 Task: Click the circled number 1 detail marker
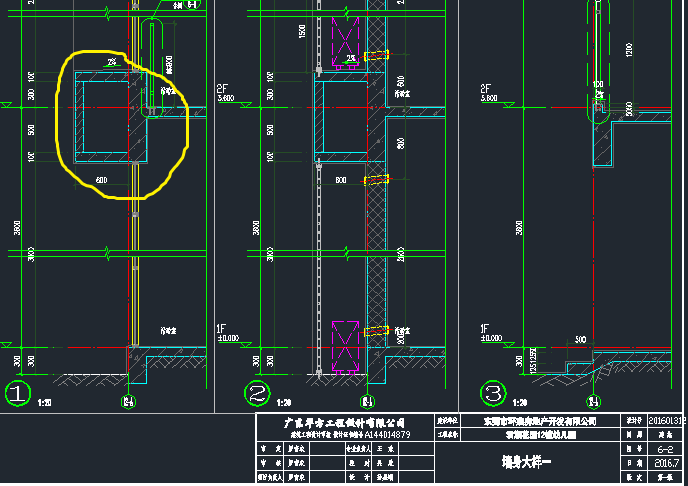[18, 393]
